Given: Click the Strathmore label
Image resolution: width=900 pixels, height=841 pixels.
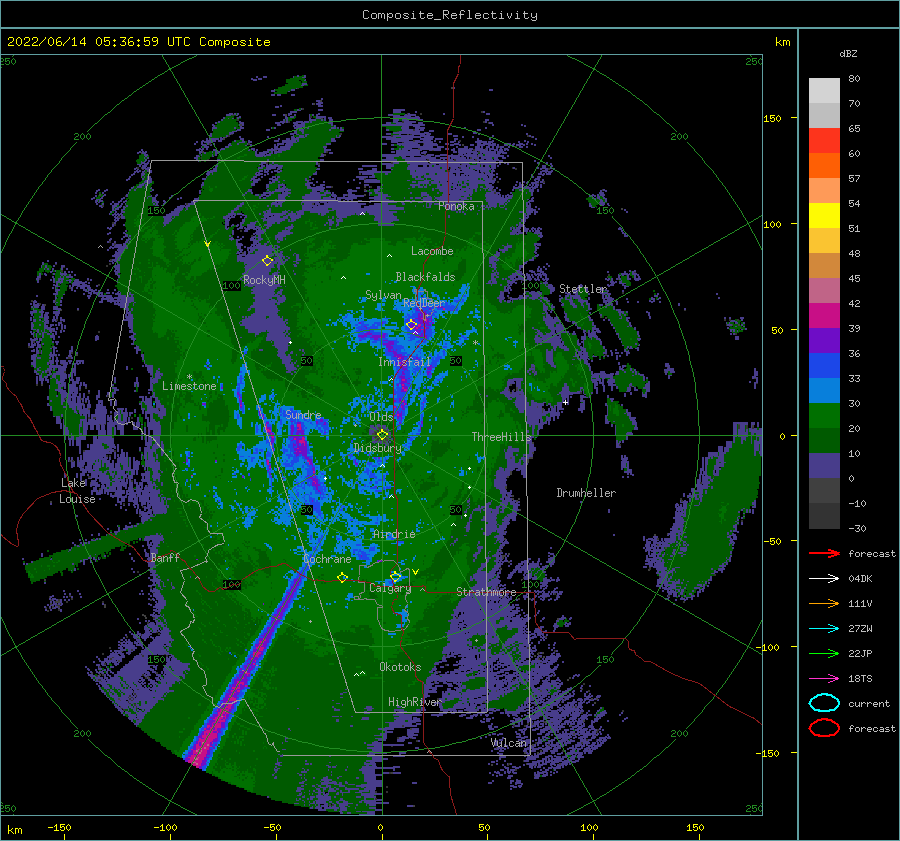Looking at the screenshot, I should click(x=486, y=592).
